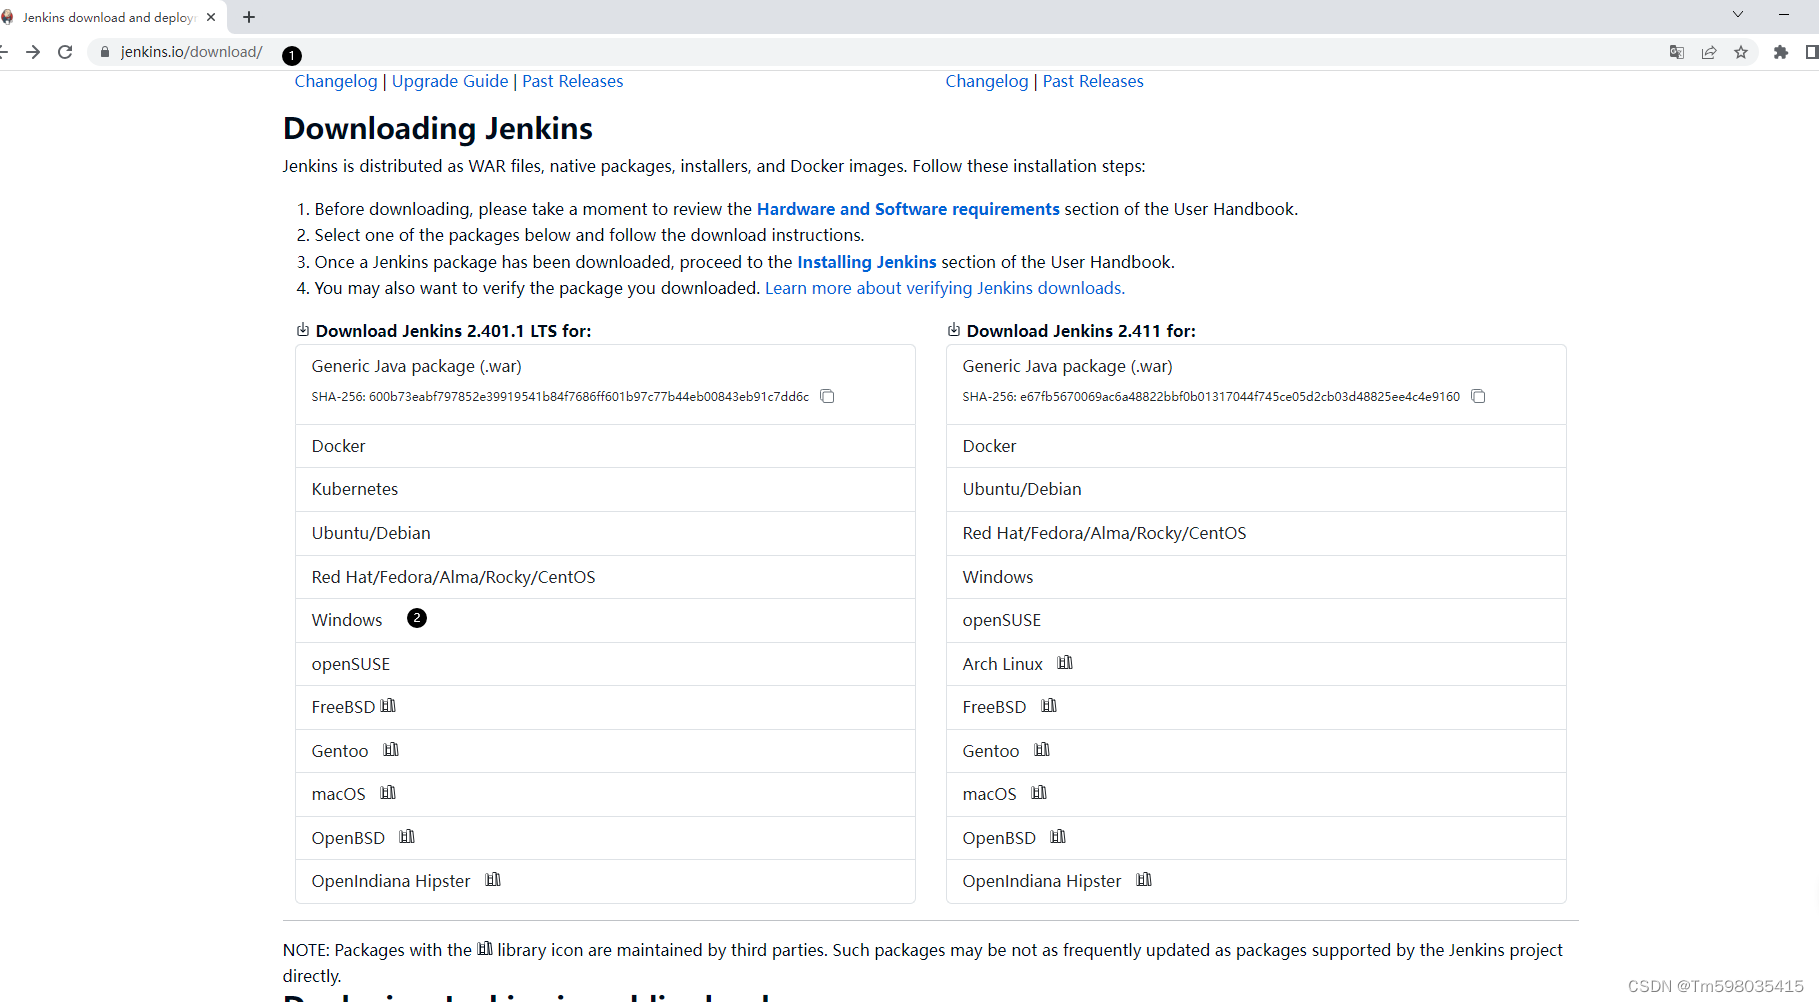Choose Windows under LTS 2.401.1 downloads
The image size is (1819, 1002).
click(x=605, y=620)
